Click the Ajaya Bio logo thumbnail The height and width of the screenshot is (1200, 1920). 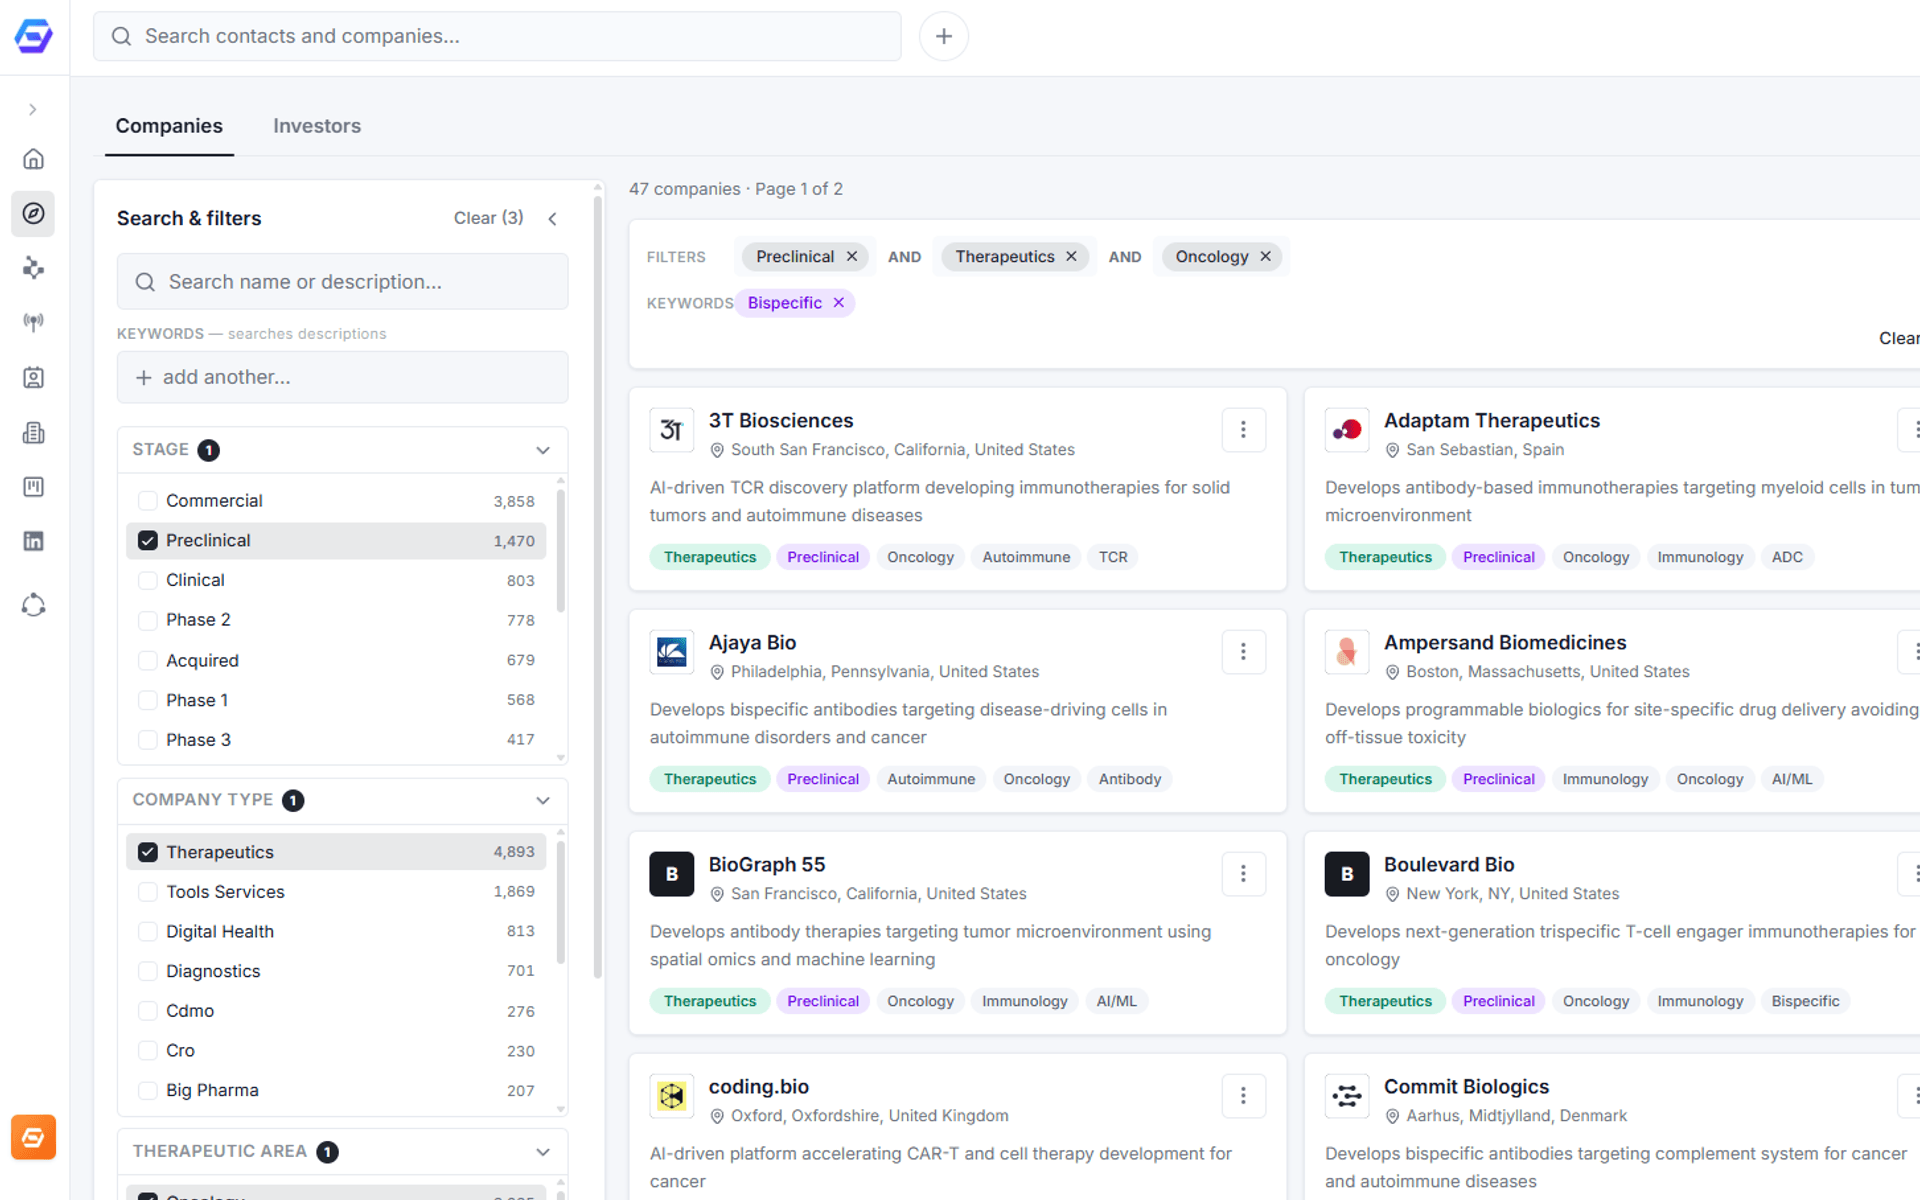coord(671,652)
